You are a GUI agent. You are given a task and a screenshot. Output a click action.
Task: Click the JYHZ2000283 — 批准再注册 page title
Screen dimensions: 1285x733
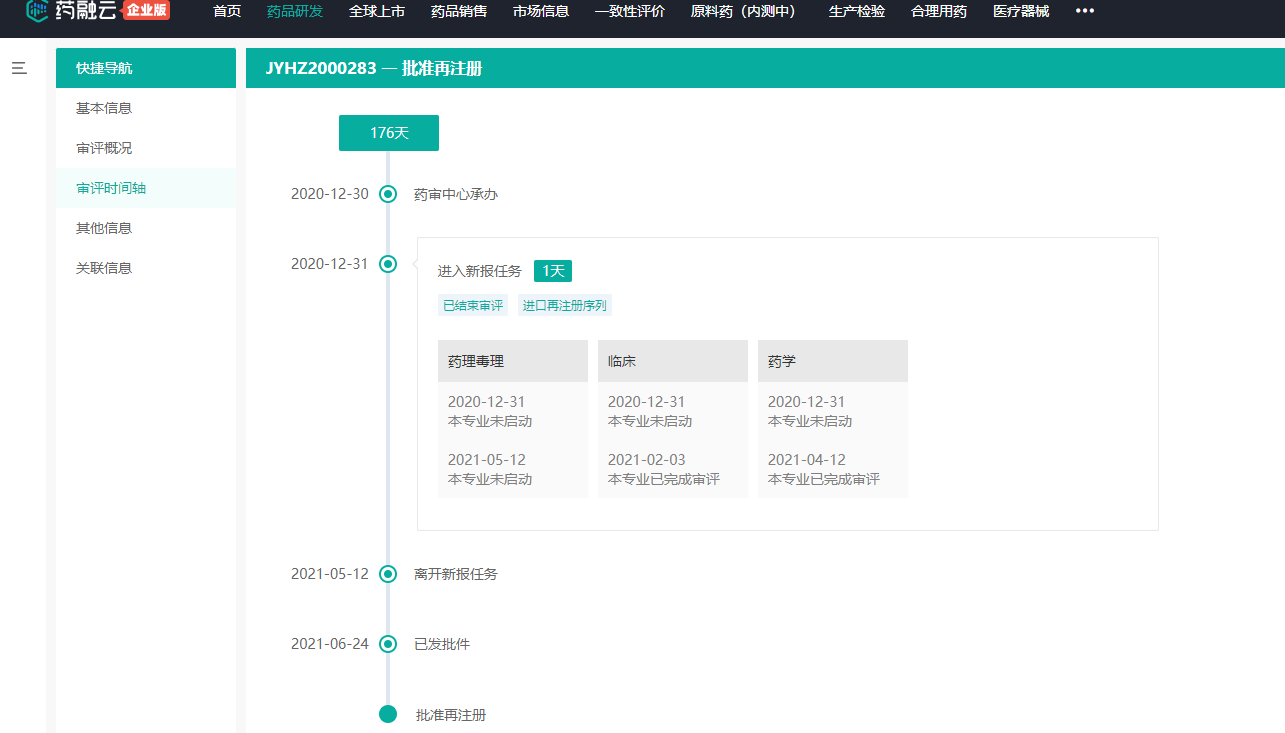coord(374,68)
